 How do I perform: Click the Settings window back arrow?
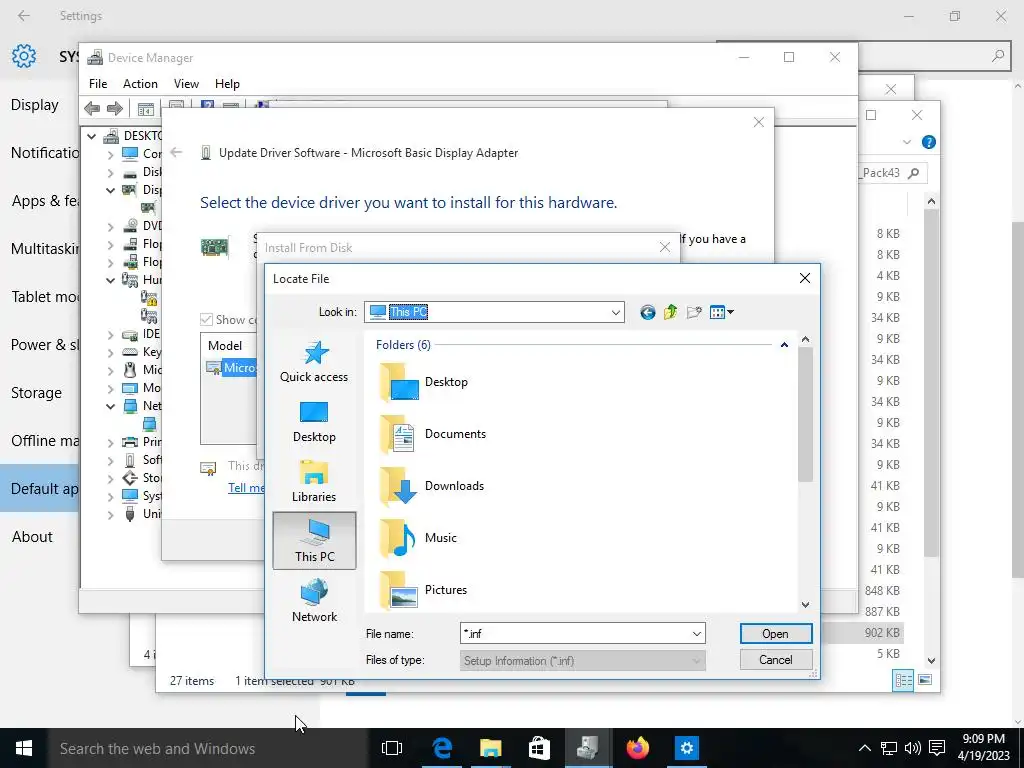click(24, 16)
